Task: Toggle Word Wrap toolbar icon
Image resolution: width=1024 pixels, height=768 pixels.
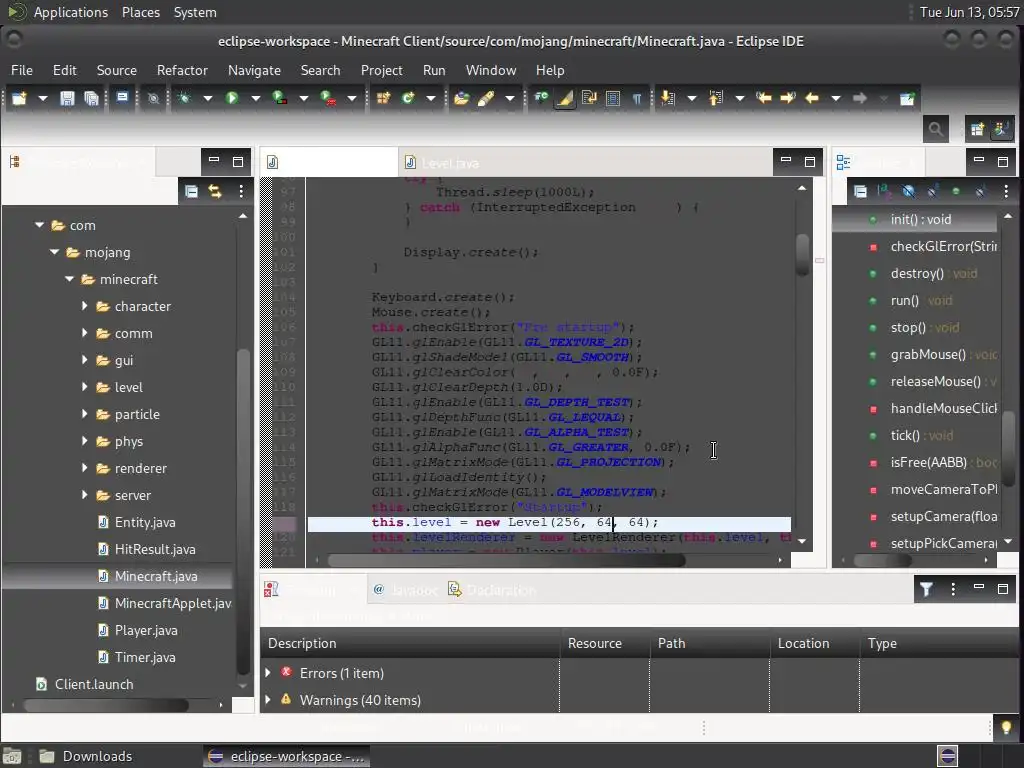Action: click(589, 98)
